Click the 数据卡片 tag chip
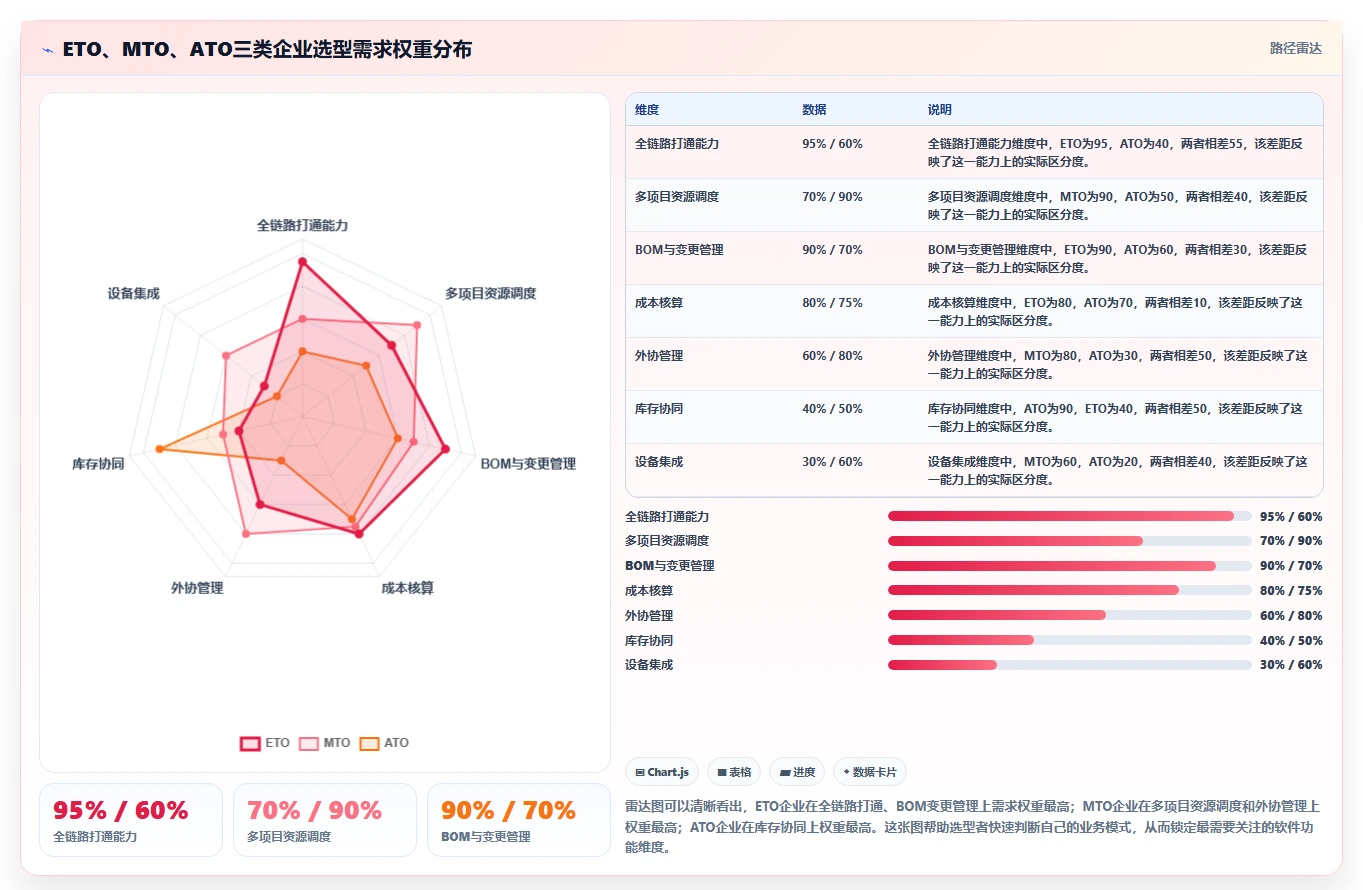 tap(870, 772)
